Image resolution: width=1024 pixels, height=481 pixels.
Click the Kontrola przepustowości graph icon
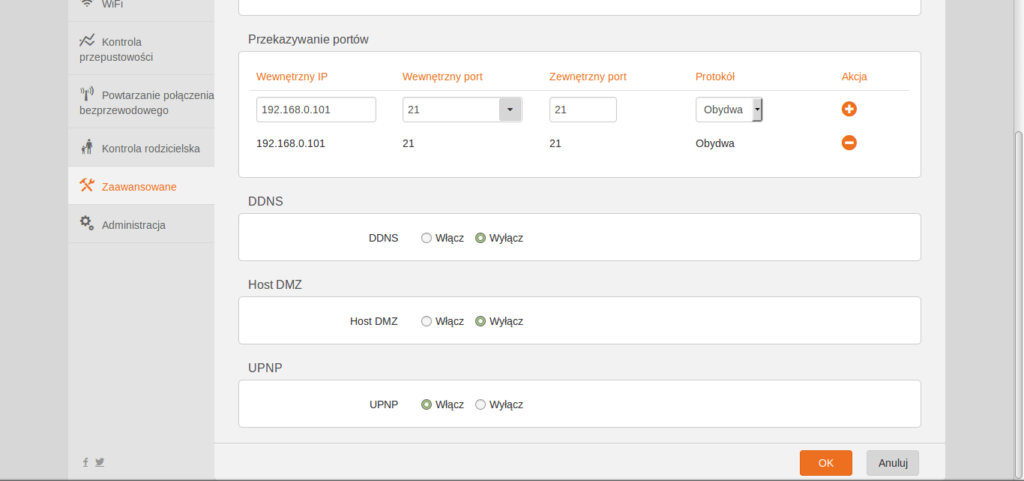click(x=87, y=41)
